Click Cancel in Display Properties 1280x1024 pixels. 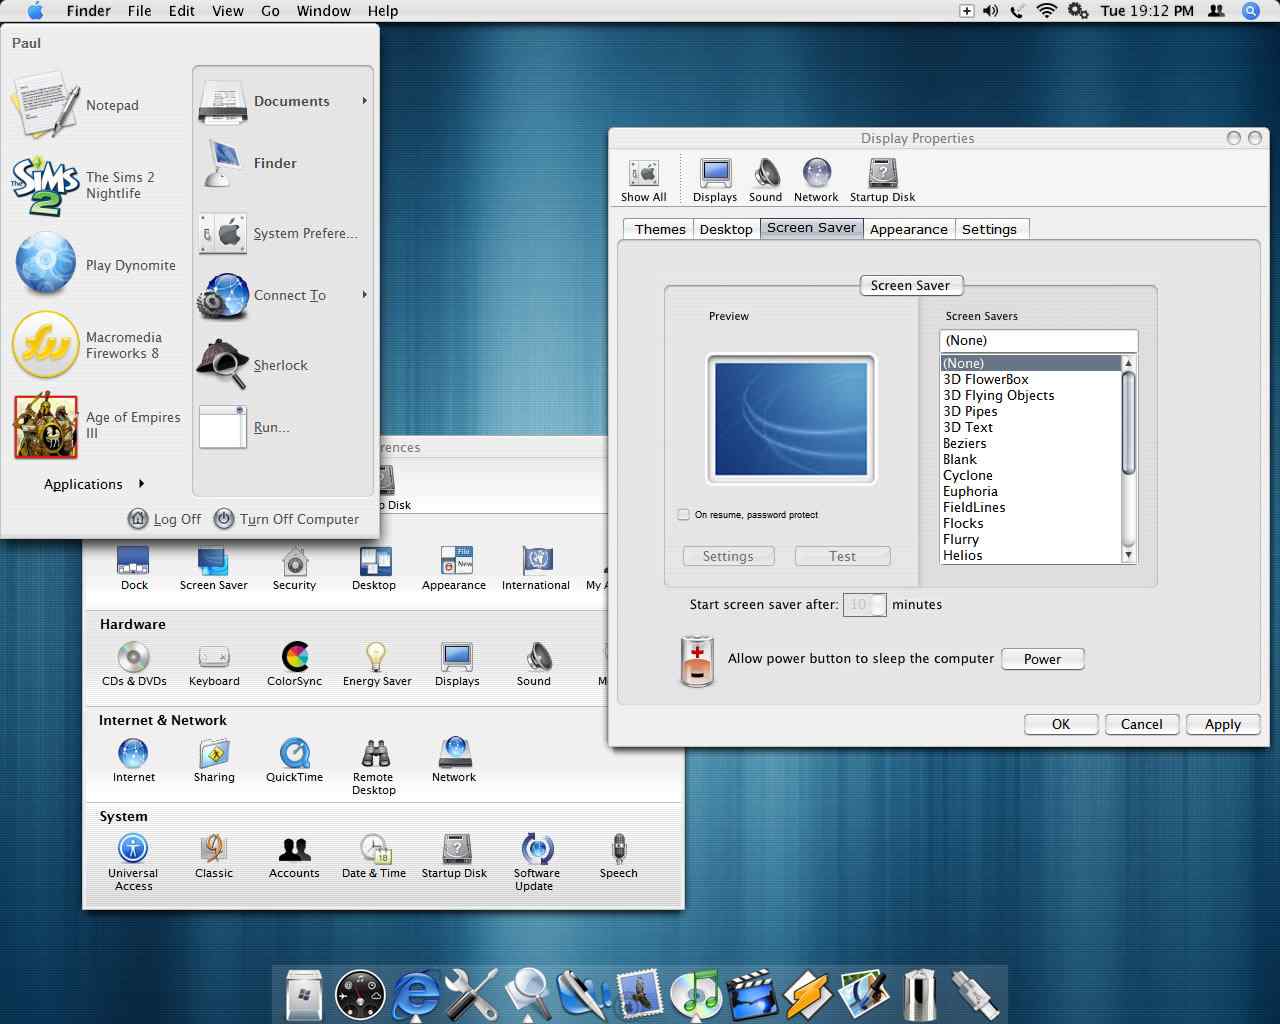pos(1142,724)
